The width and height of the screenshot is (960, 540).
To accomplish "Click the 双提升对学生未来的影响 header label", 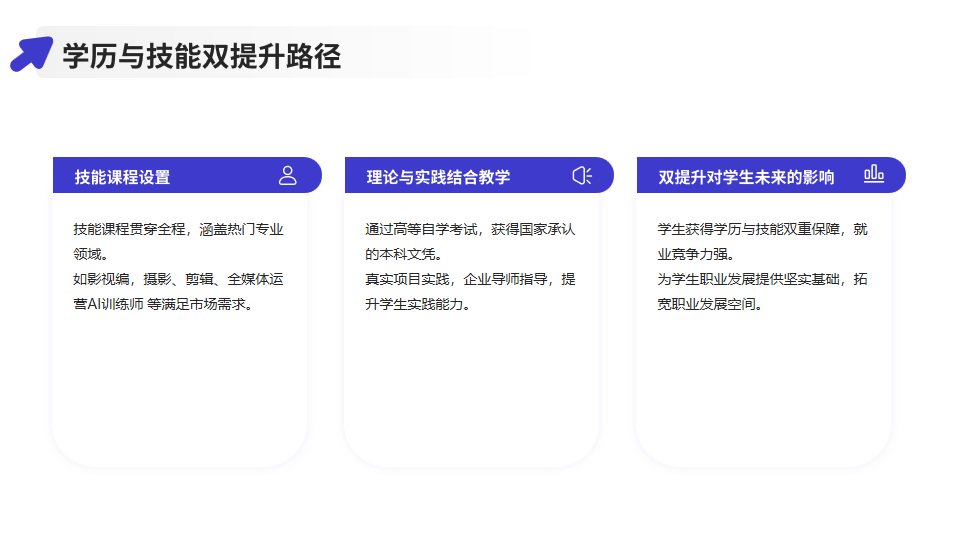I will coord(746,177).
